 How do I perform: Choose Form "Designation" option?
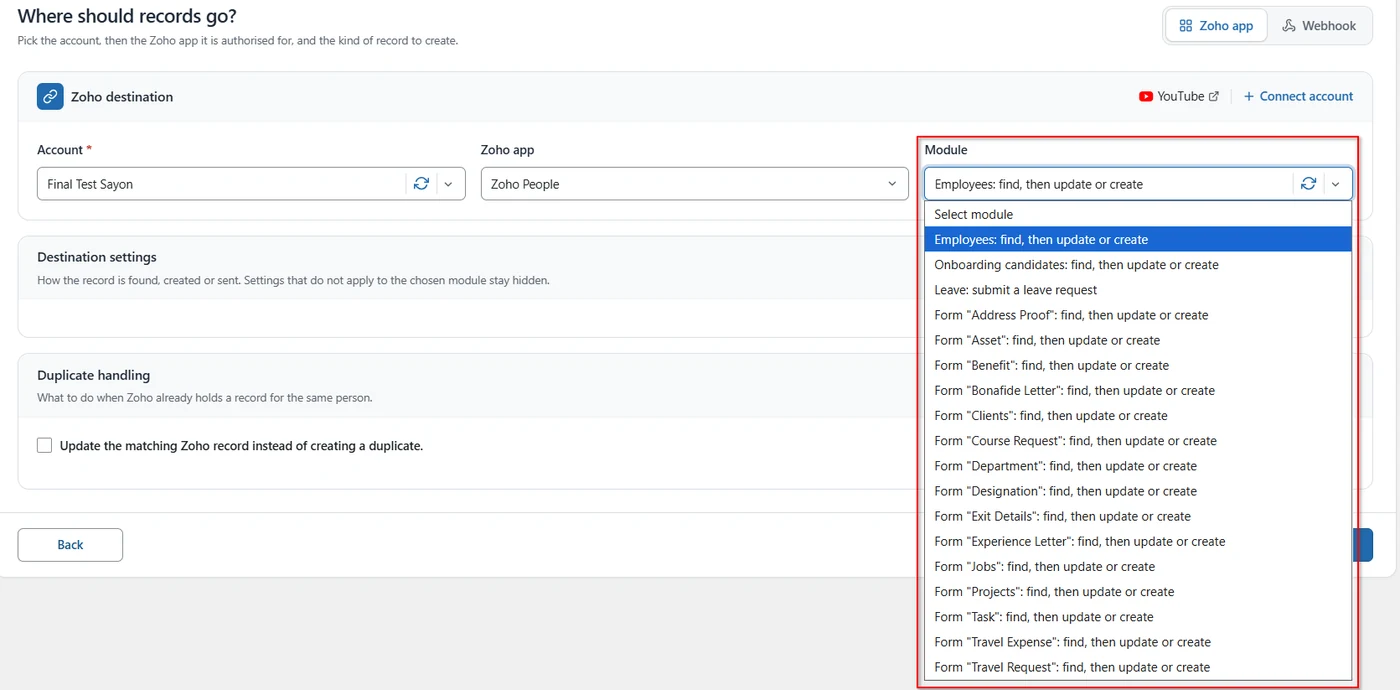pyautogui.click(x=1138, y=491)
